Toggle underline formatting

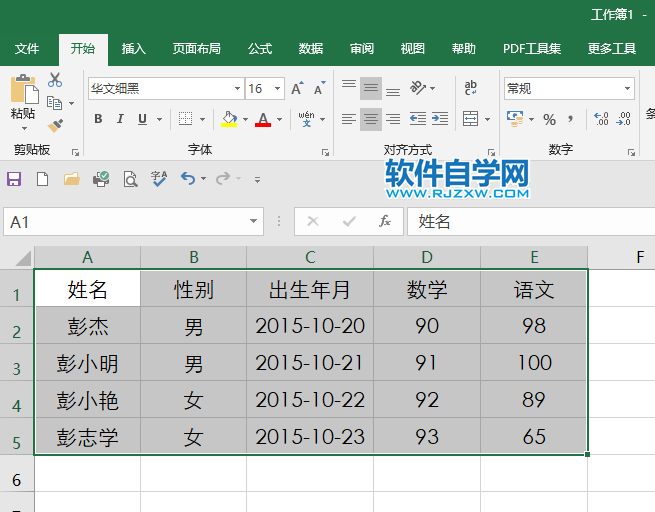[142, 119]
